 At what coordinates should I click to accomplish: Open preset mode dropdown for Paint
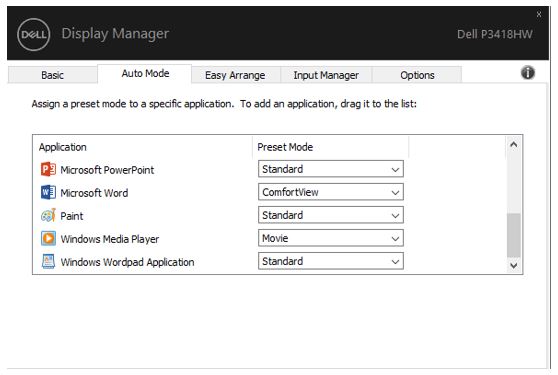[331, 215]
